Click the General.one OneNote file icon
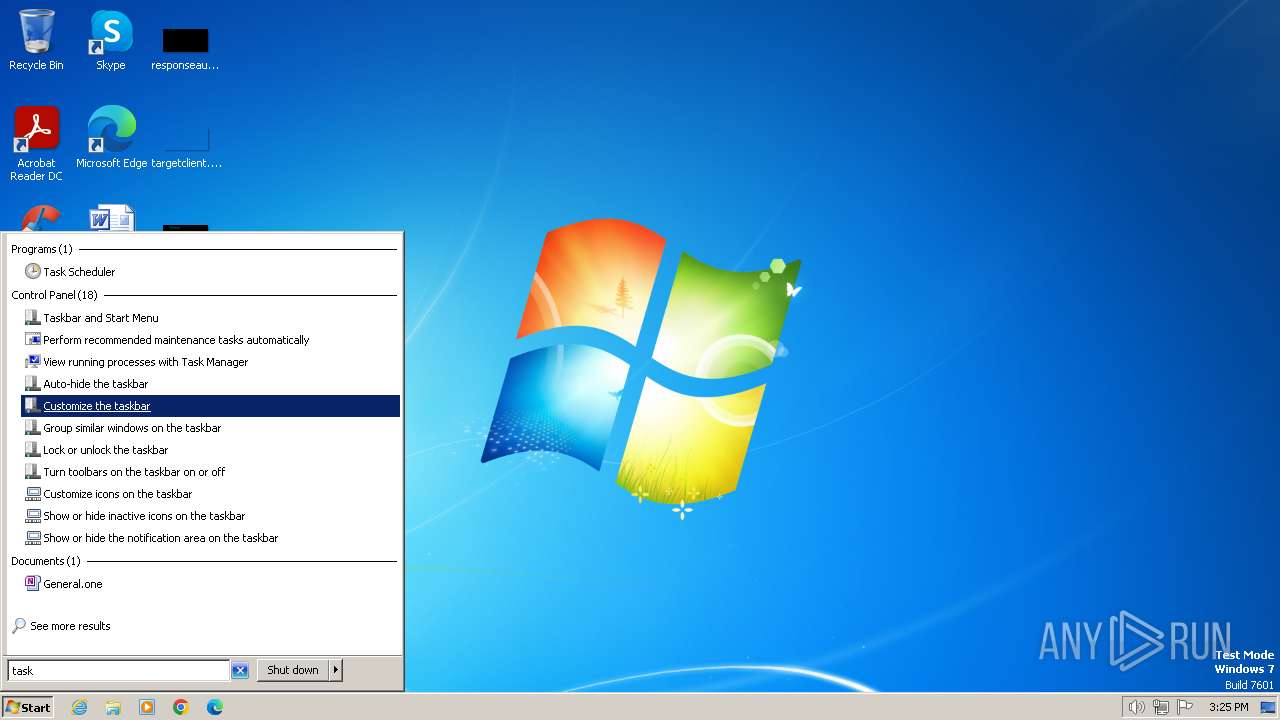 (33, 584)
